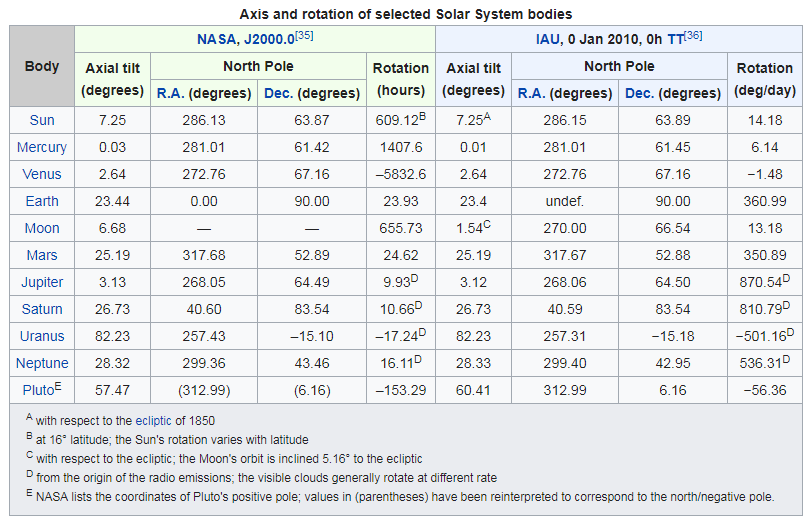
Task: Click the Mercury body link
Action: (x=42, y=147)
